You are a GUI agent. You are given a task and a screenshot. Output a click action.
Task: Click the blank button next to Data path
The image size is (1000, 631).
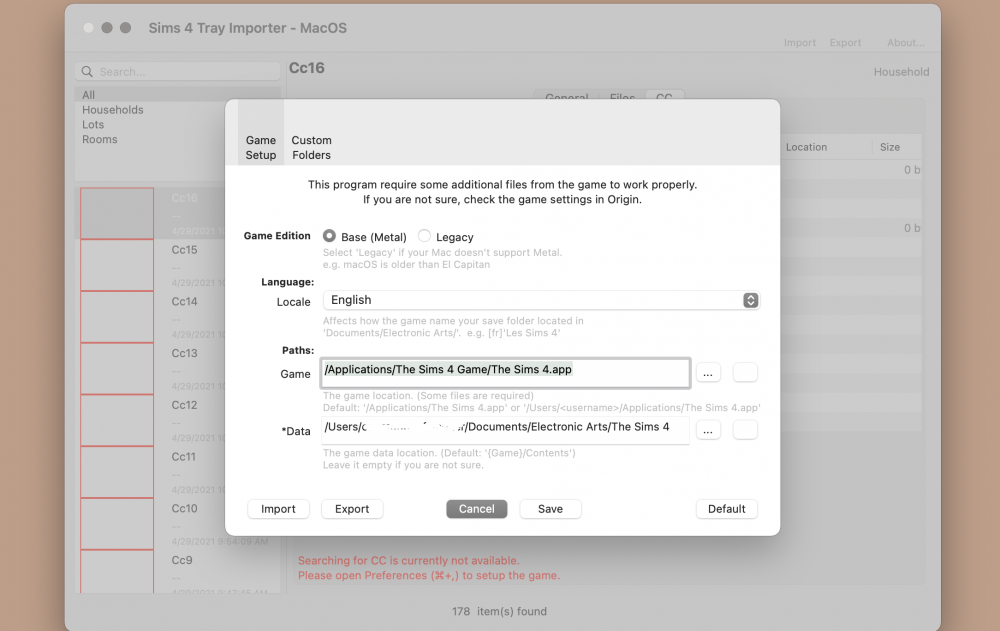click(x=745, y=430)
